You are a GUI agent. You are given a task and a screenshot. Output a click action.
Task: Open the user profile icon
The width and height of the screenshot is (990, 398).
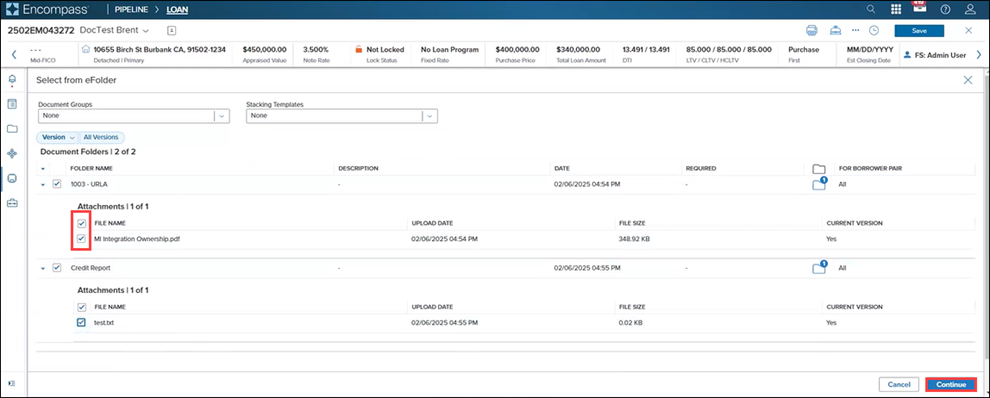971,9
